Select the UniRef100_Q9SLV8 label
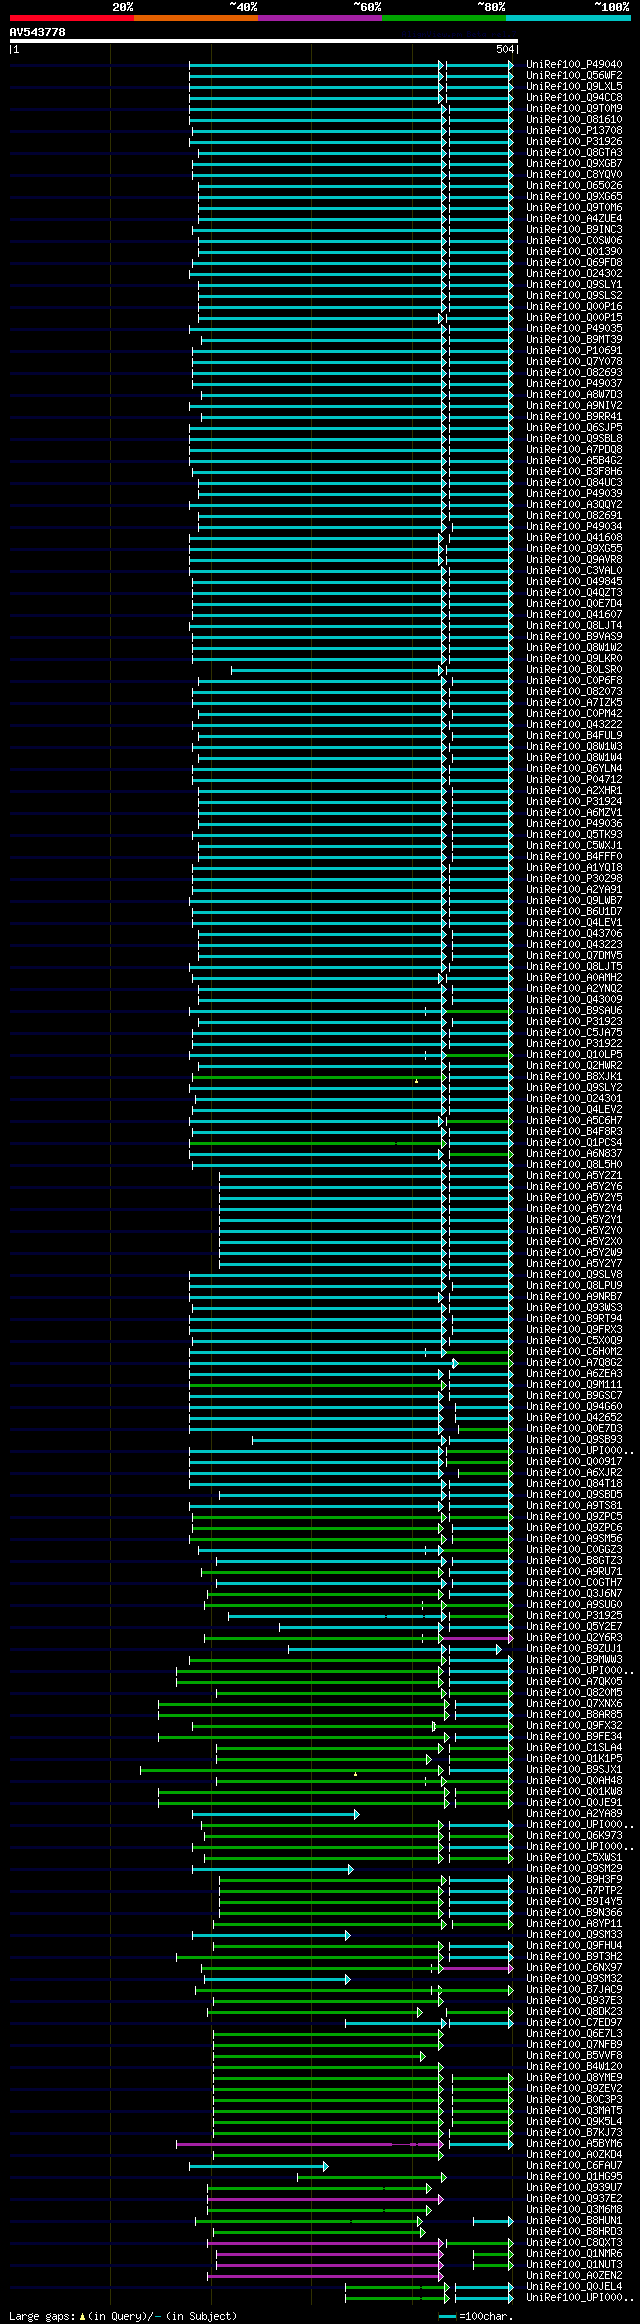 point(574,1274)
